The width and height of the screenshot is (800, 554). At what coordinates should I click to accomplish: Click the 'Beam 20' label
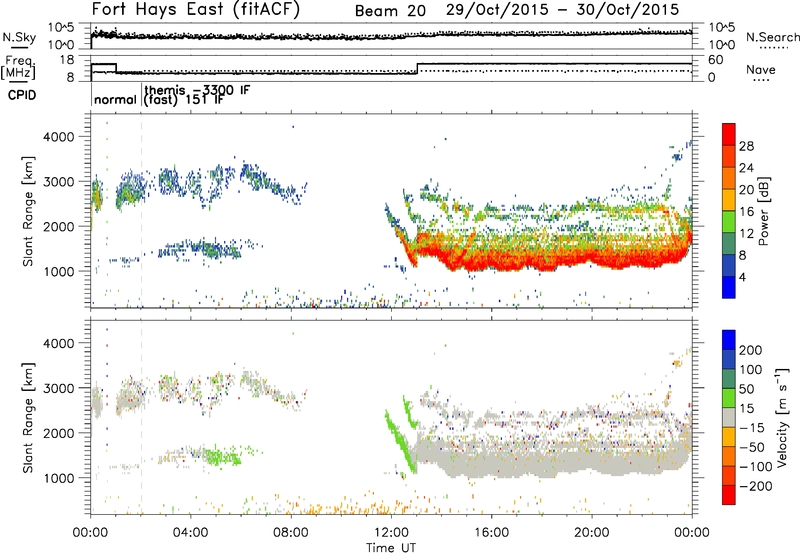coord(390,11)
